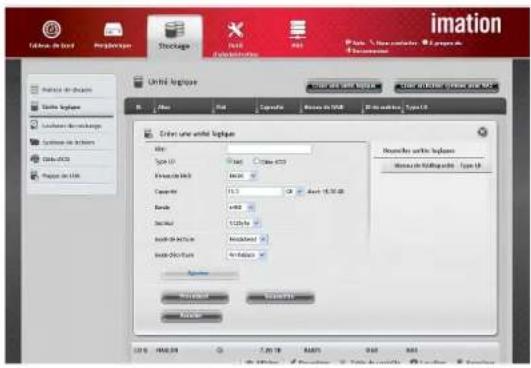Open the administration tools wrench icon
531x368 pixels.
click(x=235, y=30)
